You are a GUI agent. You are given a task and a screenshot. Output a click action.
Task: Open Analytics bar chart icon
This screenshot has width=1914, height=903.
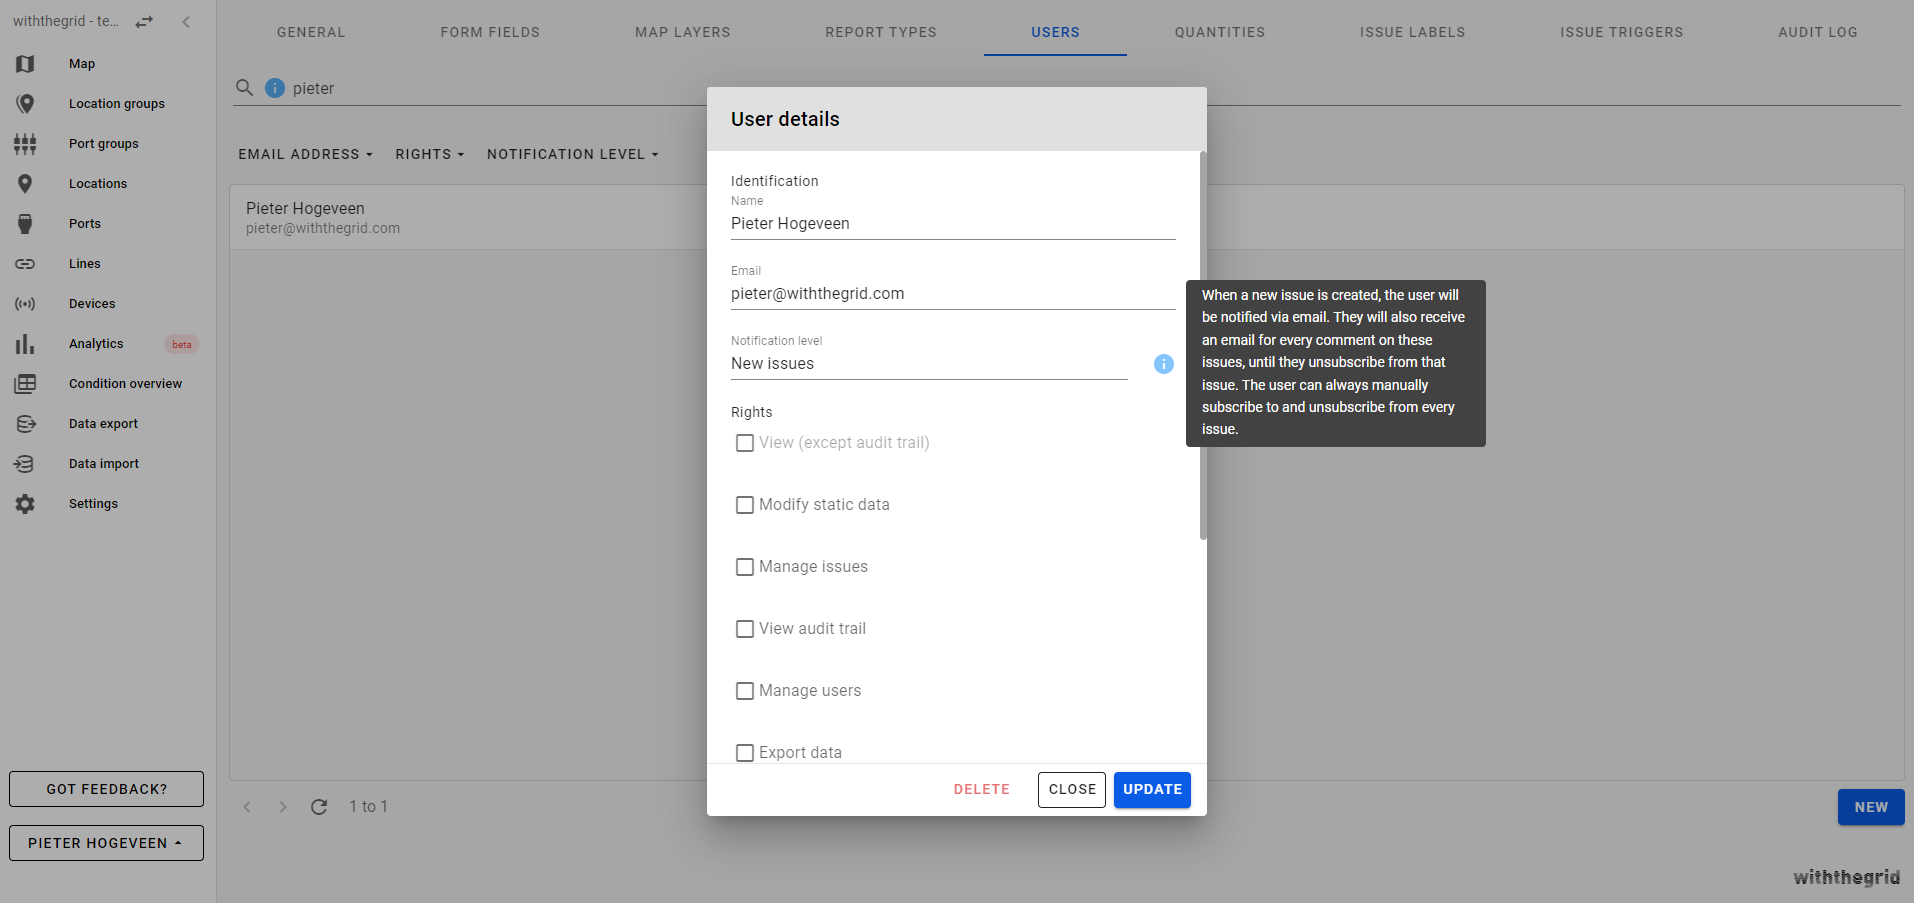pyautogui.click(x=25, y=344)
